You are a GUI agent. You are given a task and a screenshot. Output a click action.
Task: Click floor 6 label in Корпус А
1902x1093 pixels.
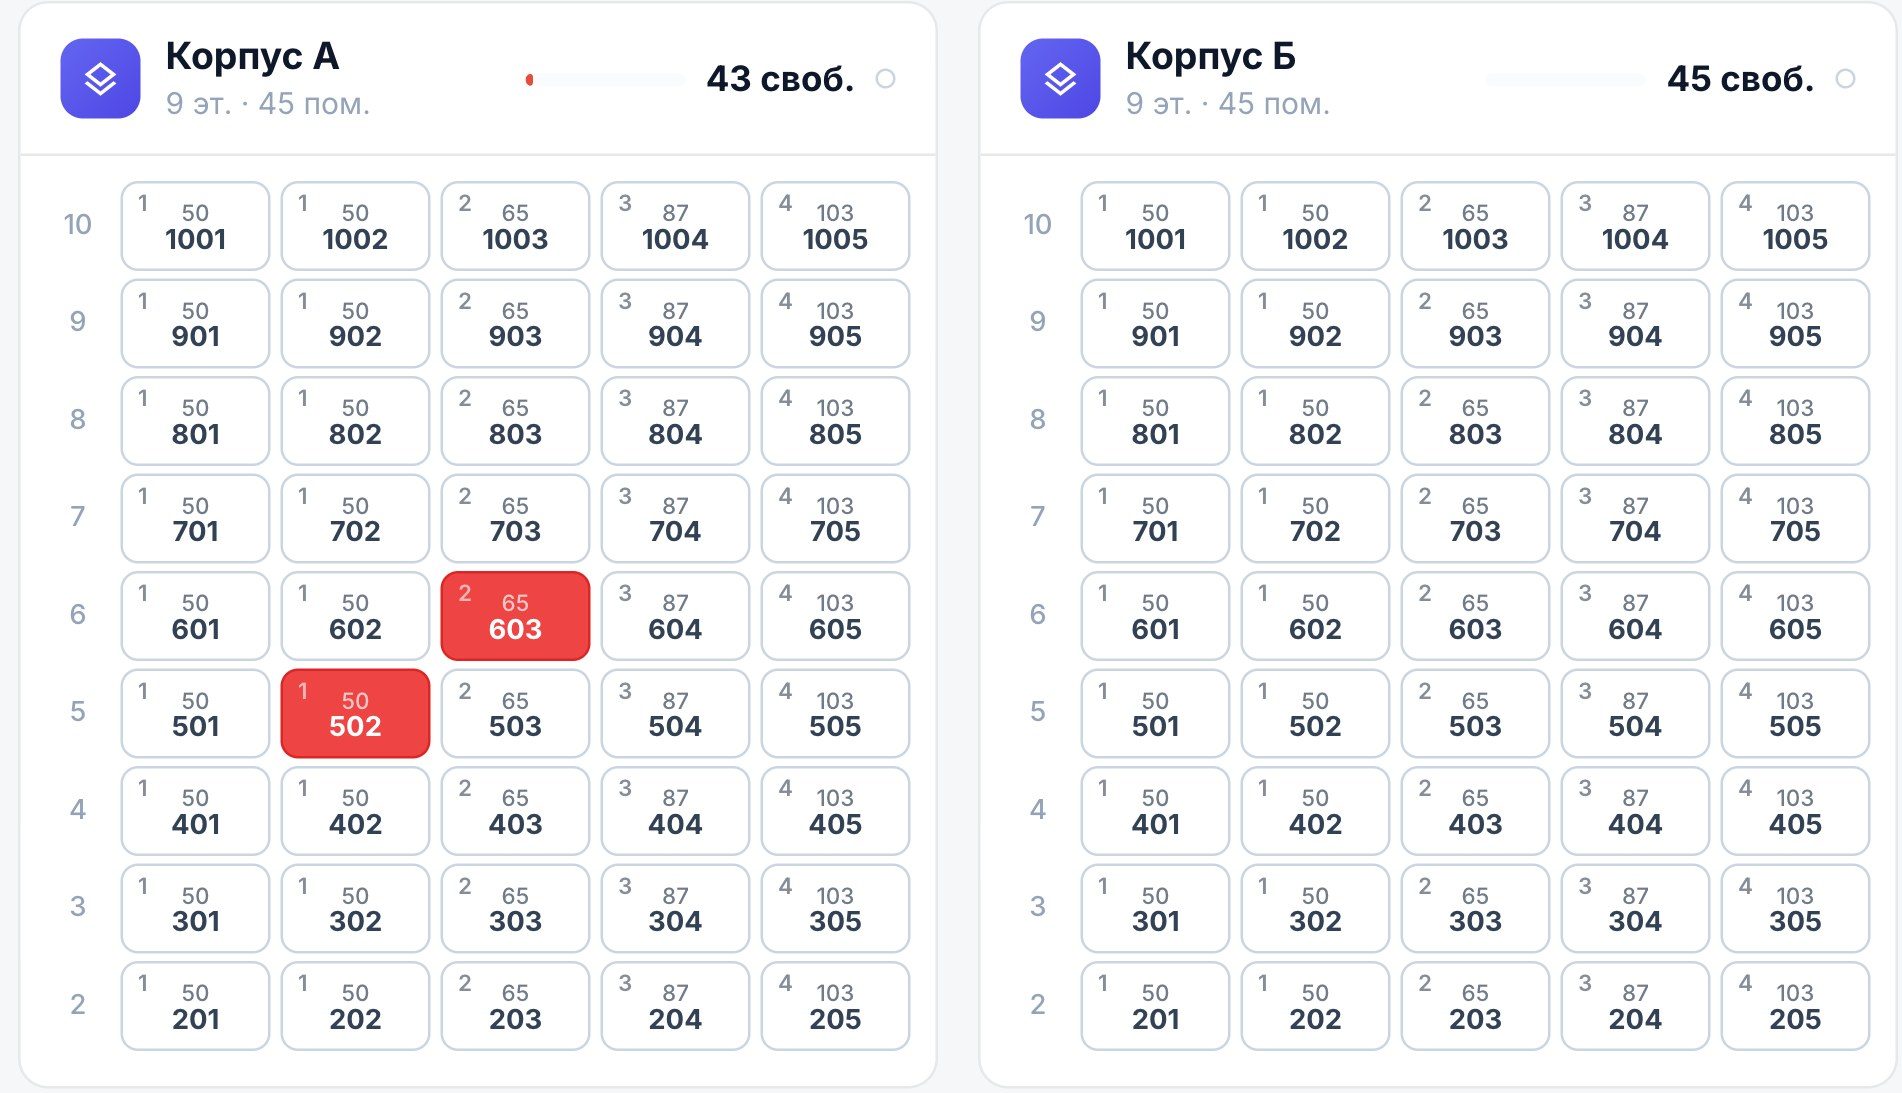coord(78,615)
